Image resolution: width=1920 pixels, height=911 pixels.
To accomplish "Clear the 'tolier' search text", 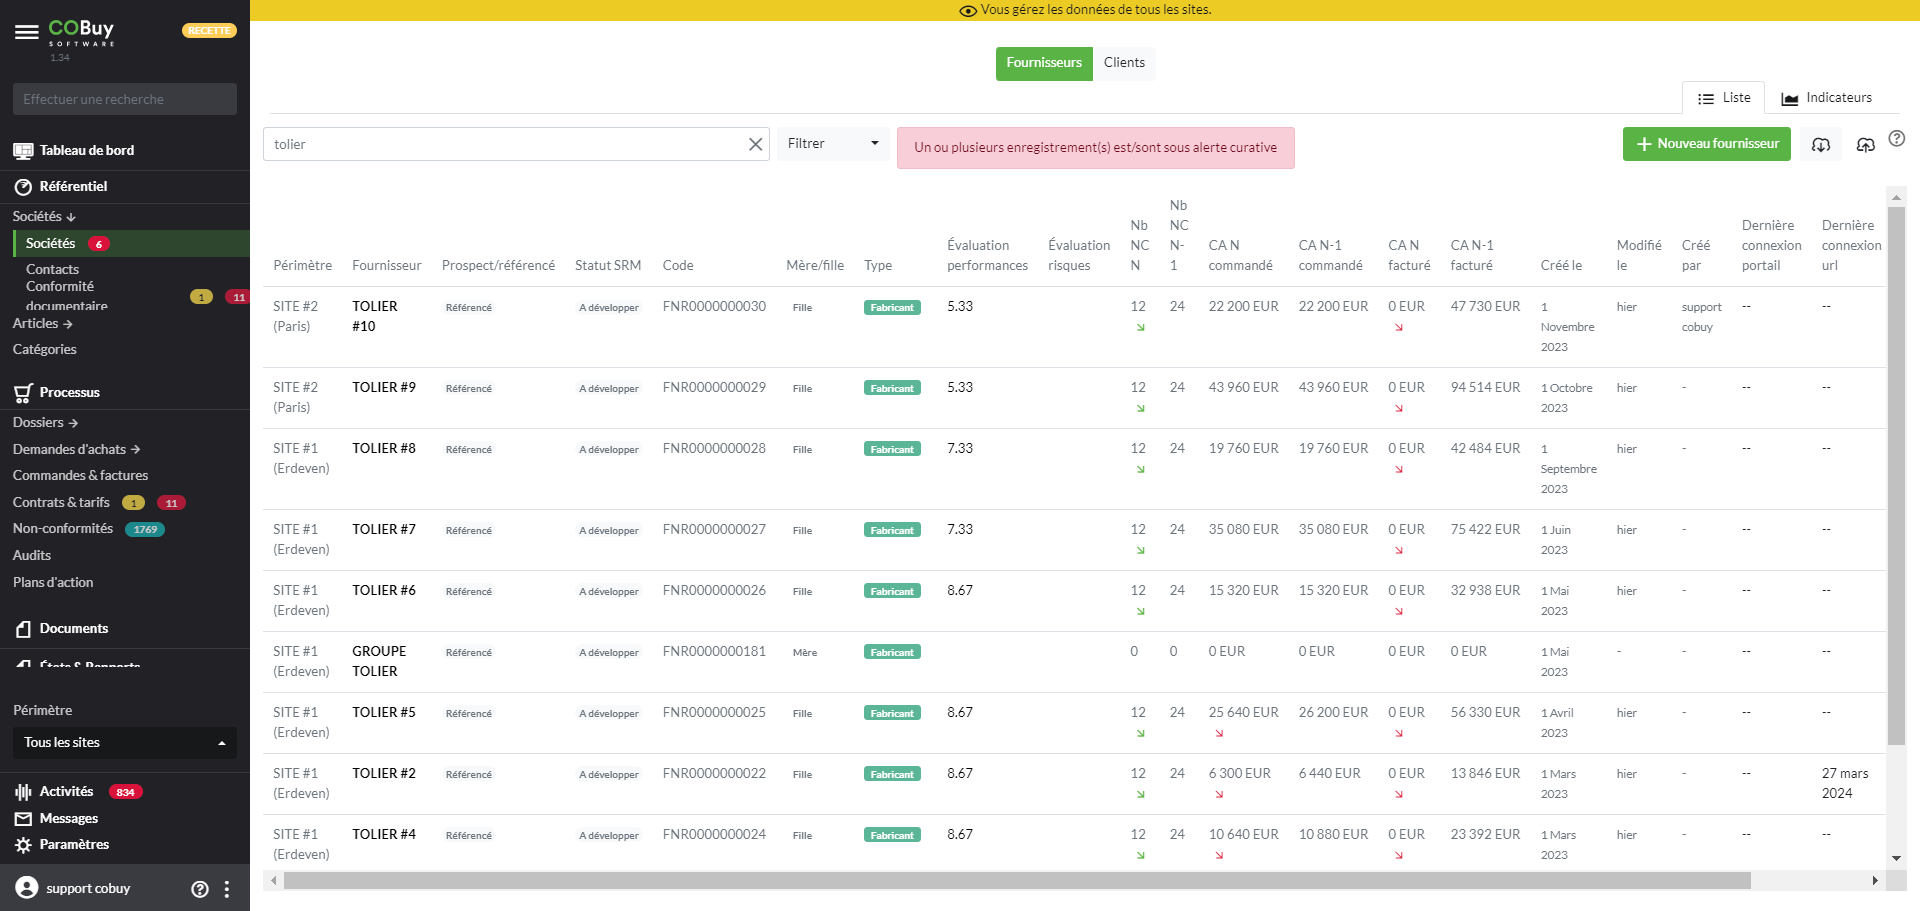I will tap(755, 145).
